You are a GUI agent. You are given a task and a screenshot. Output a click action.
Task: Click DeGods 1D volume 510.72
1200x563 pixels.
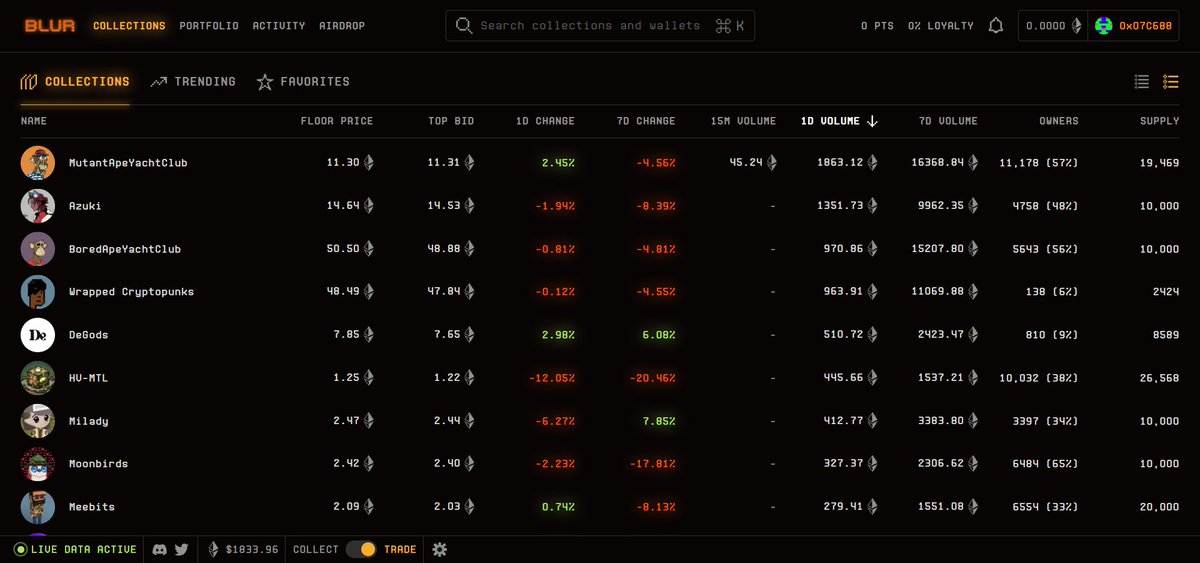click(x=842, y=335)
